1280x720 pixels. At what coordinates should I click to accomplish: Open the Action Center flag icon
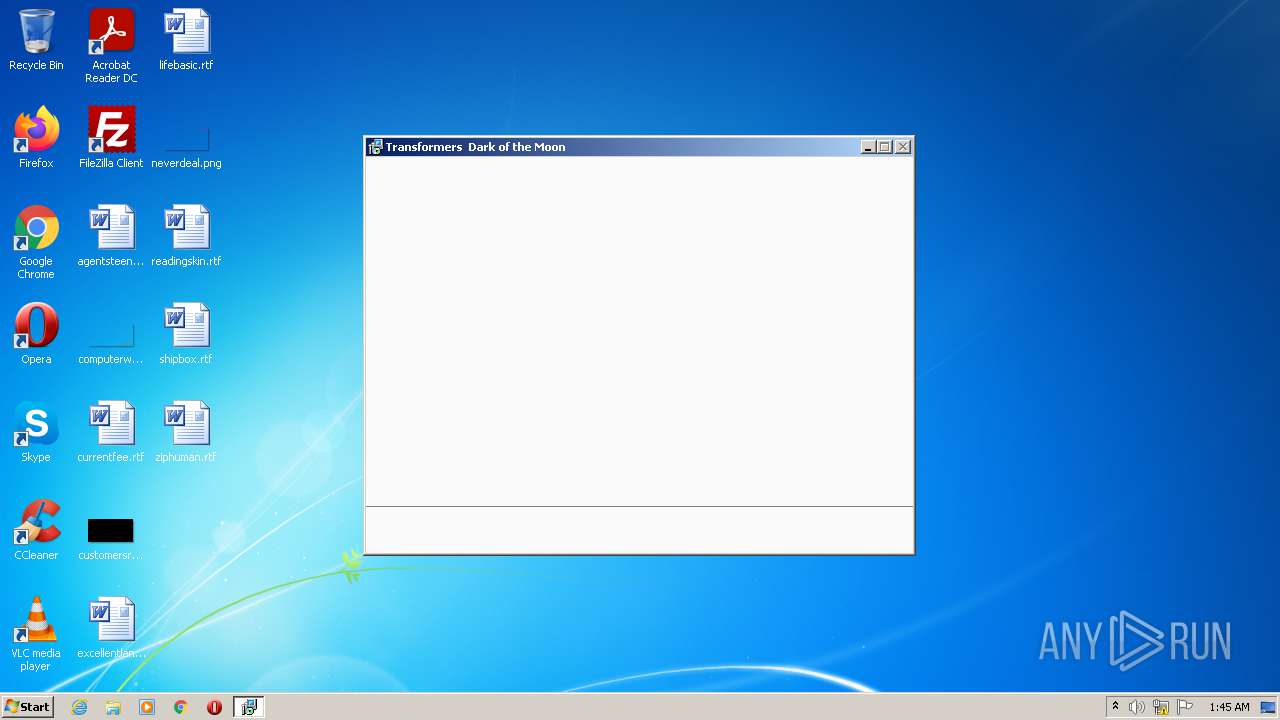point(1185,707)
